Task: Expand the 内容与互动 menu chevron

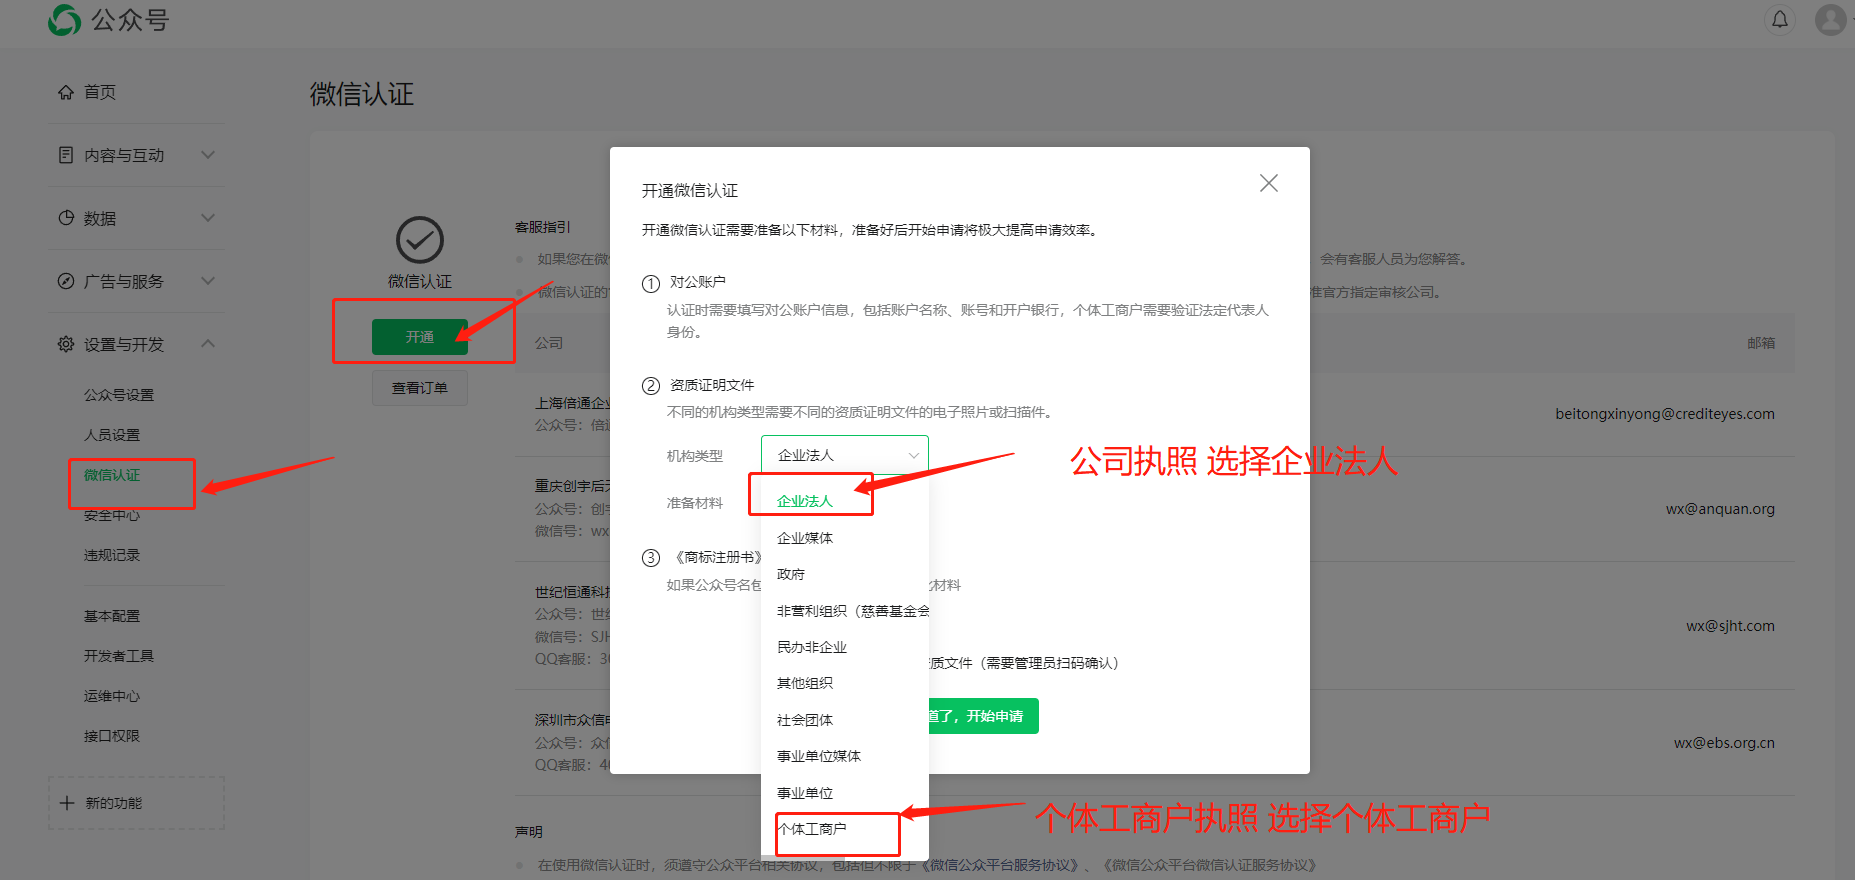Action: (x=208, y=155)
